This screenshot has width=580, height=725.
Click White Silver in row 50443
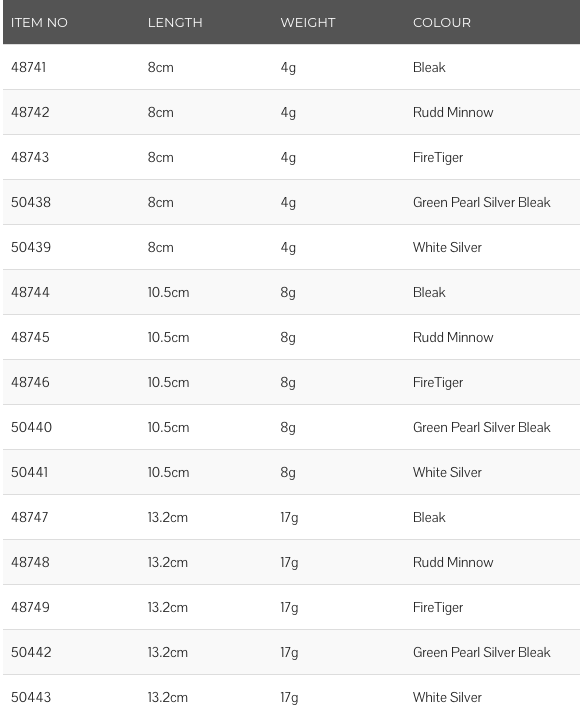[447, 697]
